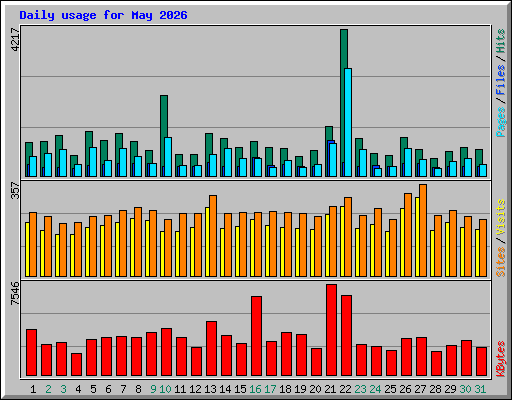Click the tallest red KBytes bar for day 21
512x400 pixels.
(x=332, y=330)
